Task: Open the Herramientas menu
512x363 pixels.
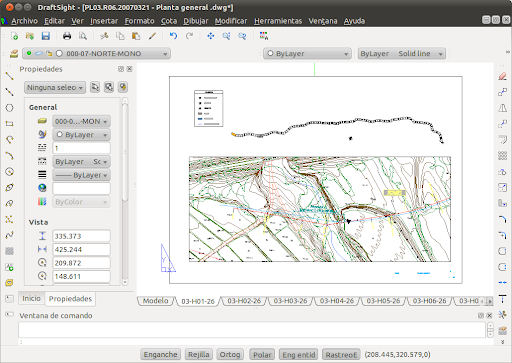Action: [x=278, y=21]
